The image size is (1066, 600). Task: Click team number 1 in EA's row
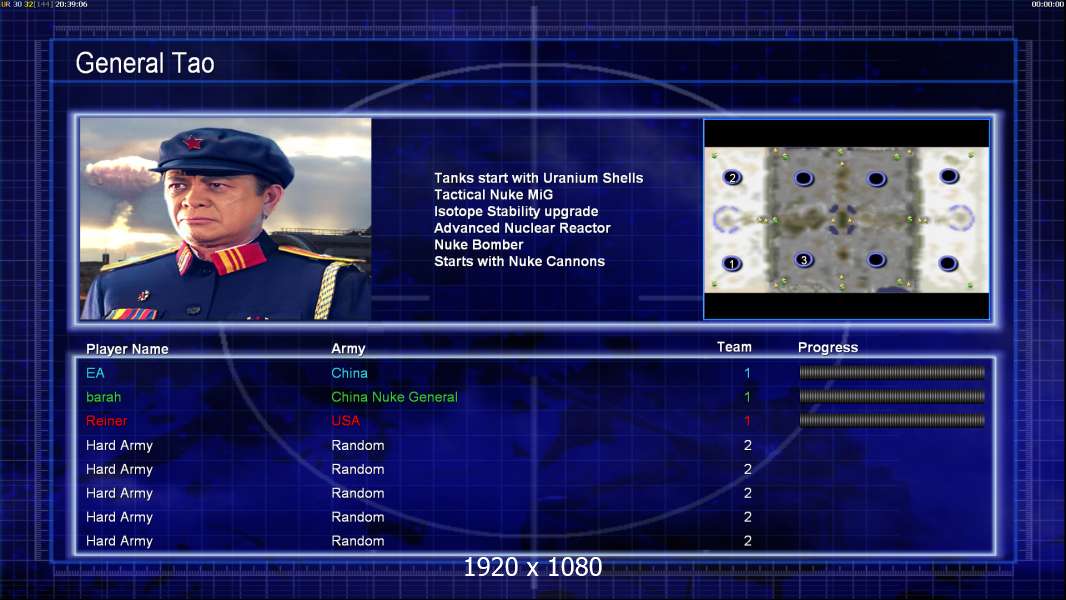pyautogui.click(x=747, y=373)
